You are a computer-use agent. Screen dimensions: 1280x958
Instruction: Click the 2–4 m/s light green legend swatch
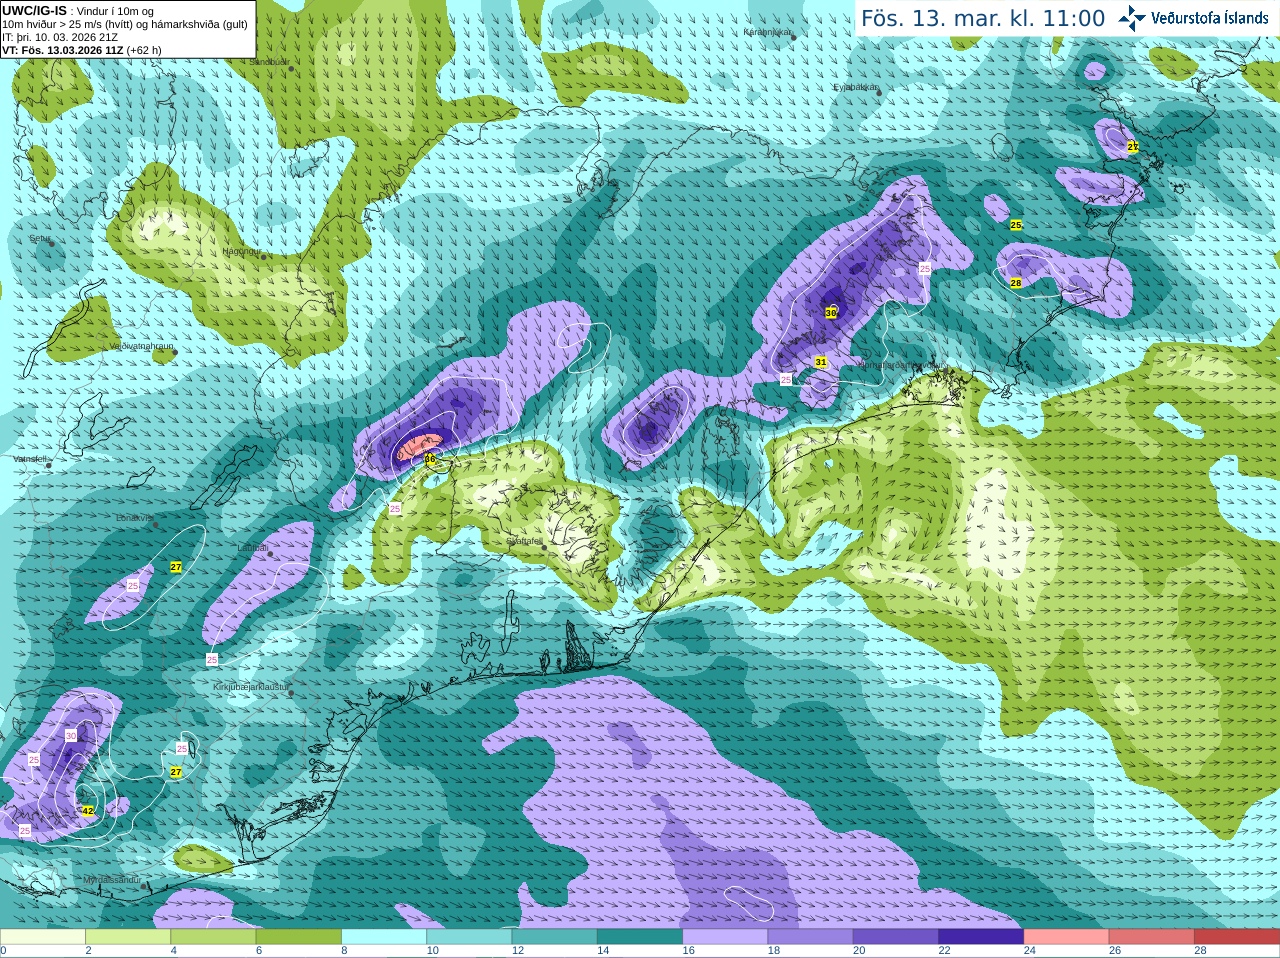tap(128, 937)
